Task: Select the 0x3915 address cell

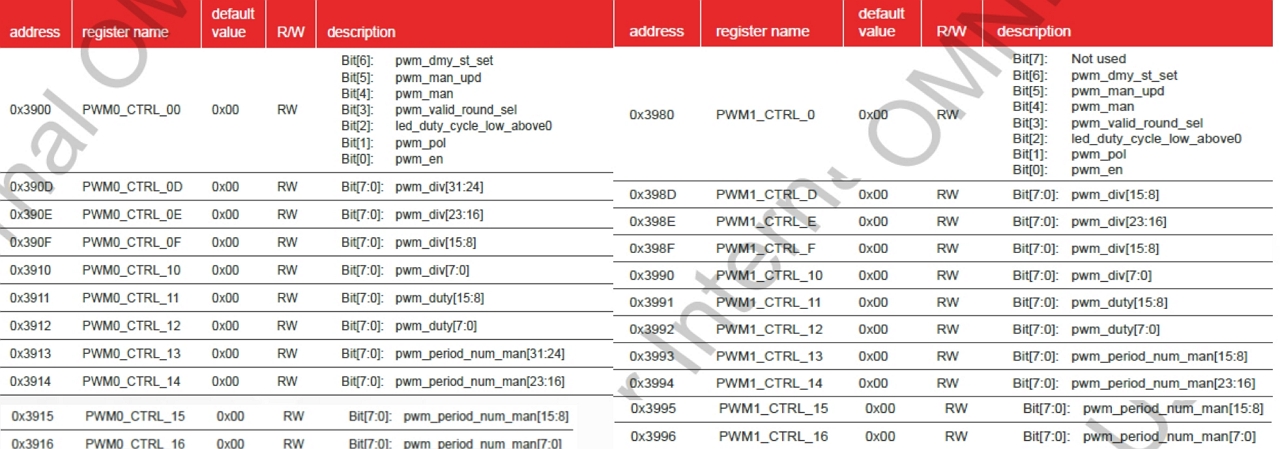Action: point(33,417)
